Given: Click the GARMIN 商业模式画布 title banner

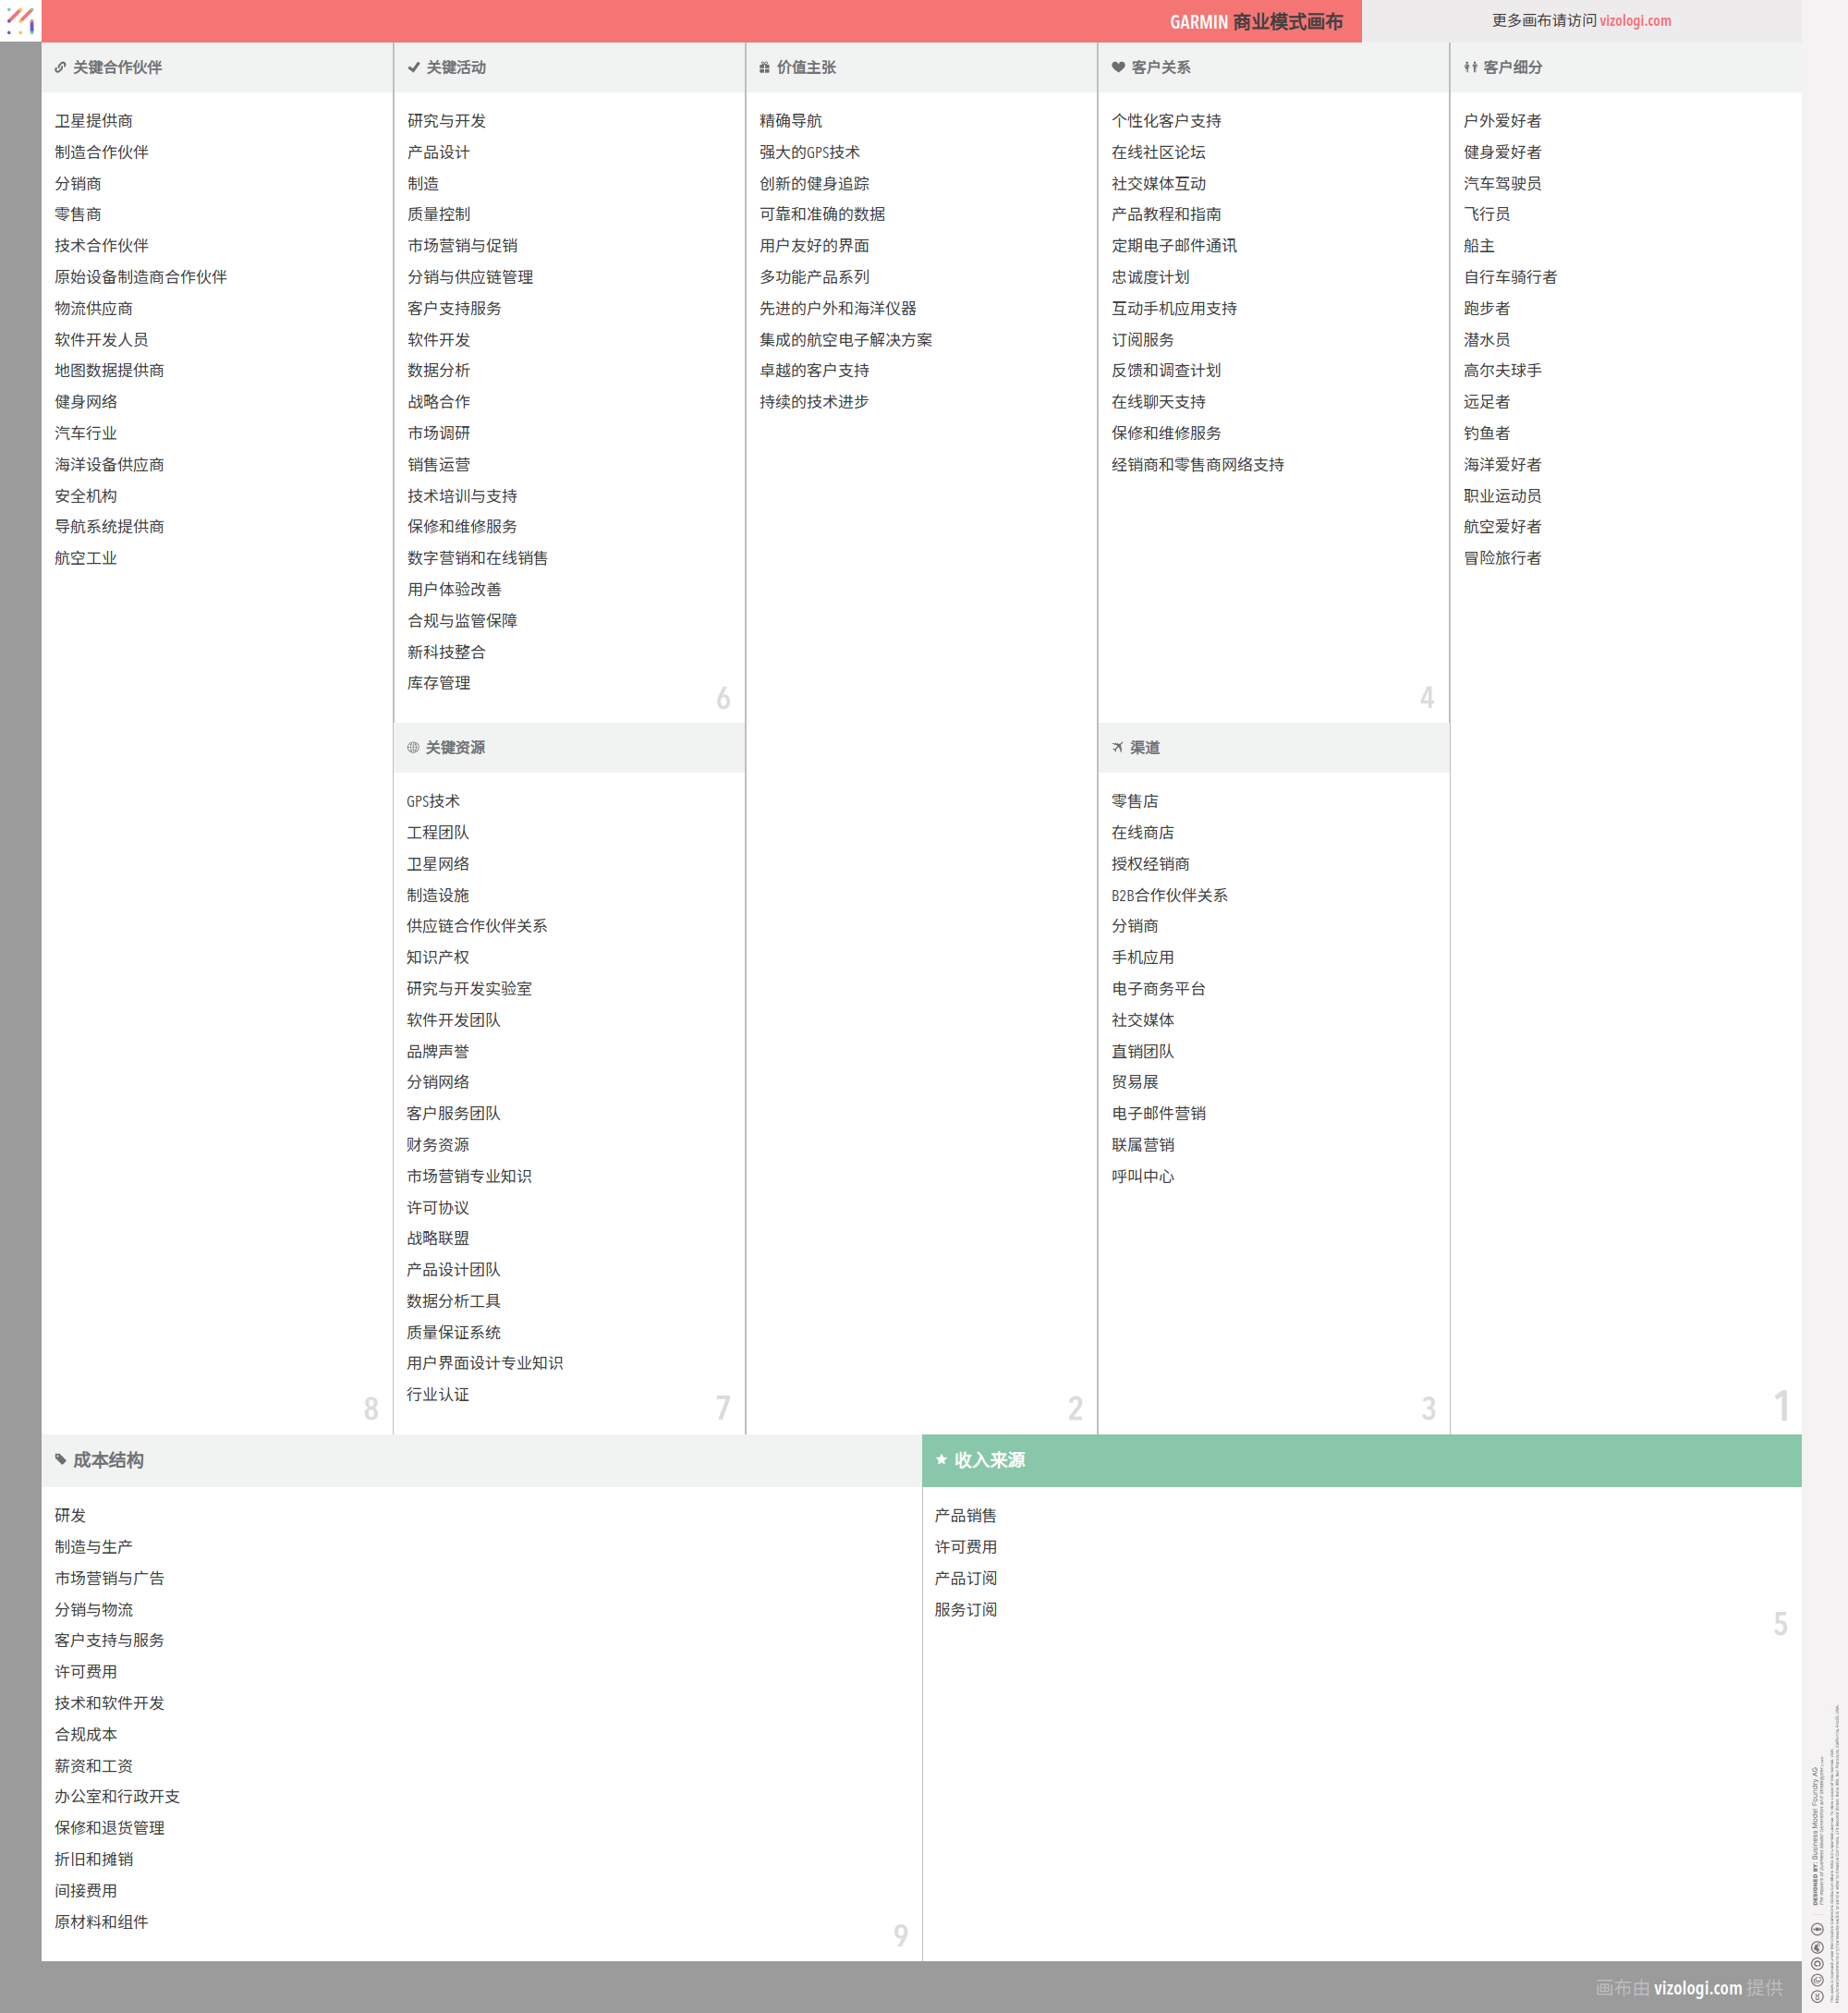Looking at the screenshot, I should coord(1255,21).
